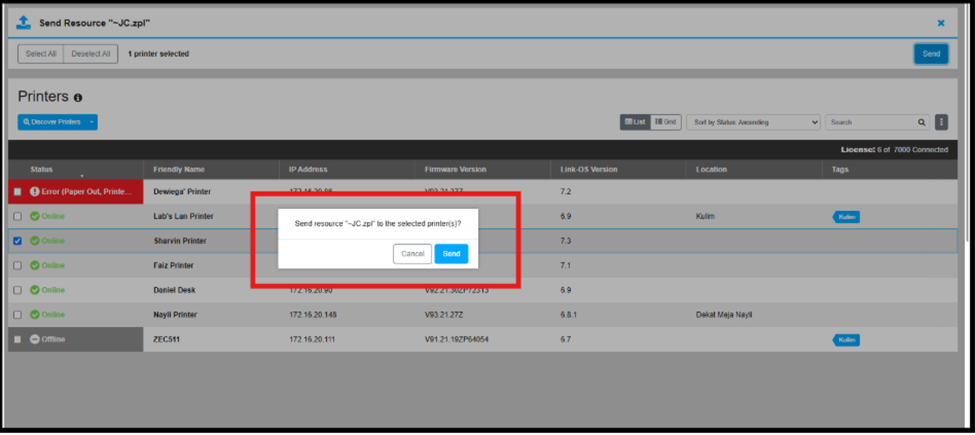Click Nayli Printer name
The height and width of the screenshot is (435, 975).
coord(175,315)
